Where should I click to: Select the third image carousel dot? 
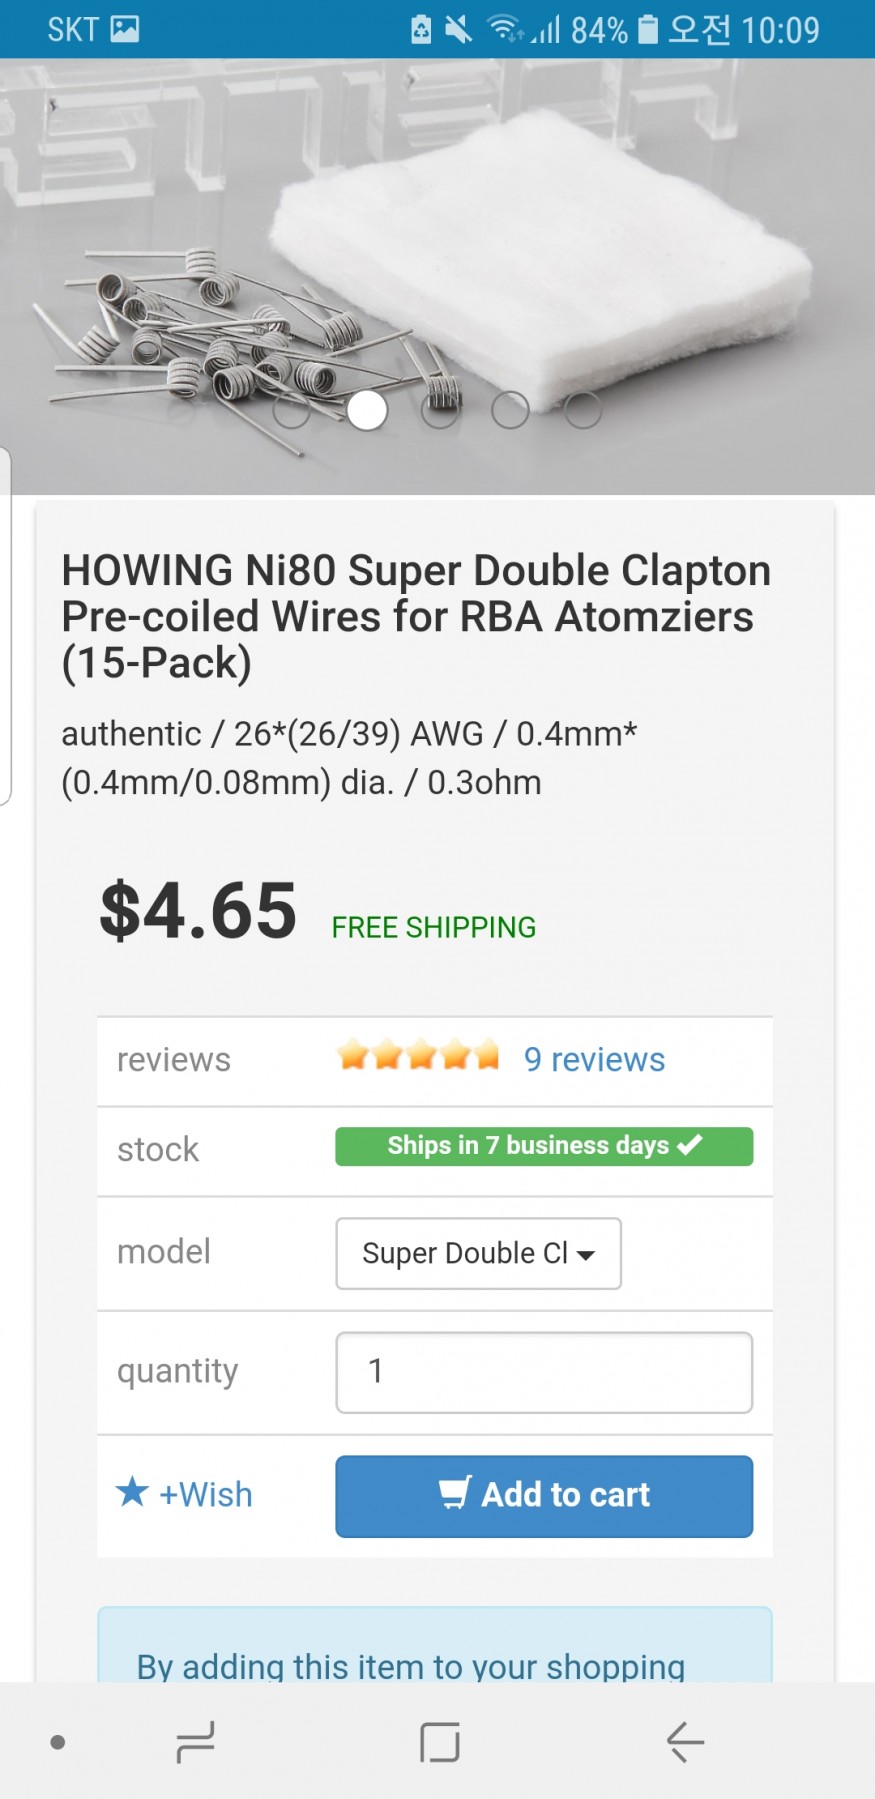click(439, 410)
